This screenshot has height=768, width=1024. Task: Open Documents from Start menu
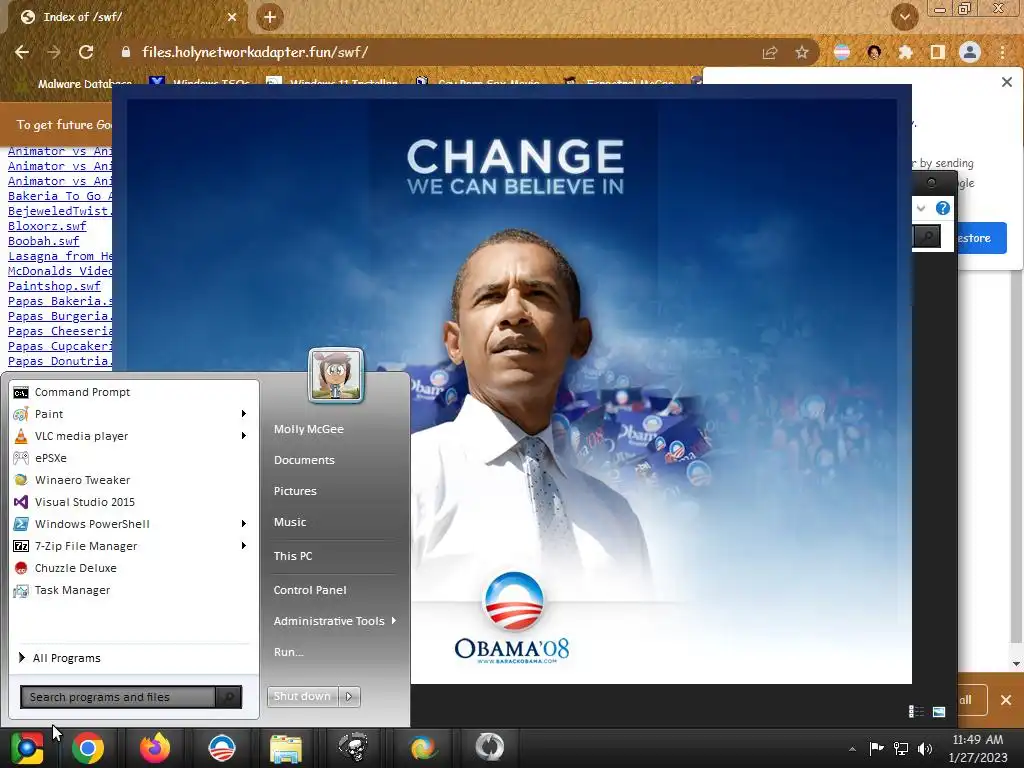[x=304, y=460]
